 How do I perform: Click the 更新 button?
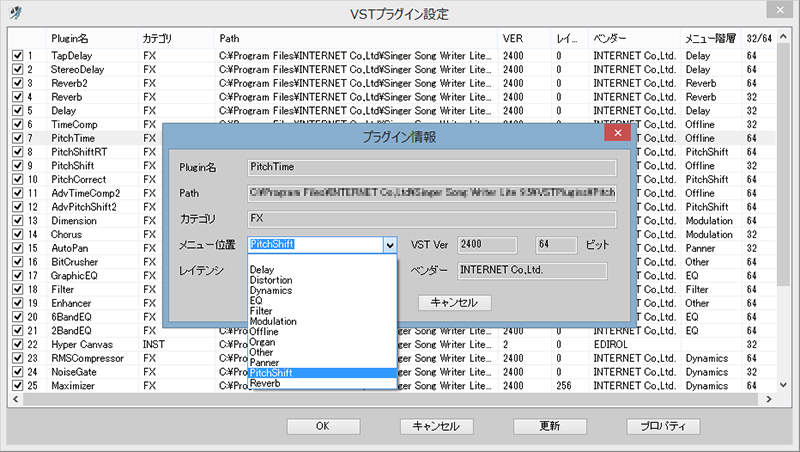pos(549,426)
